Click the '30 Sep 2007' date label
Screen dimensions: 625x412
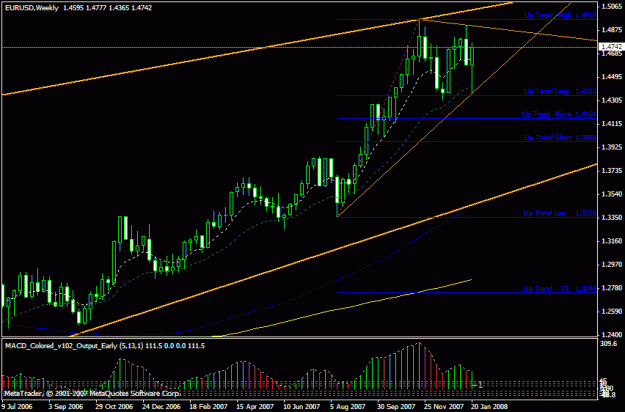tap(396, 407)
